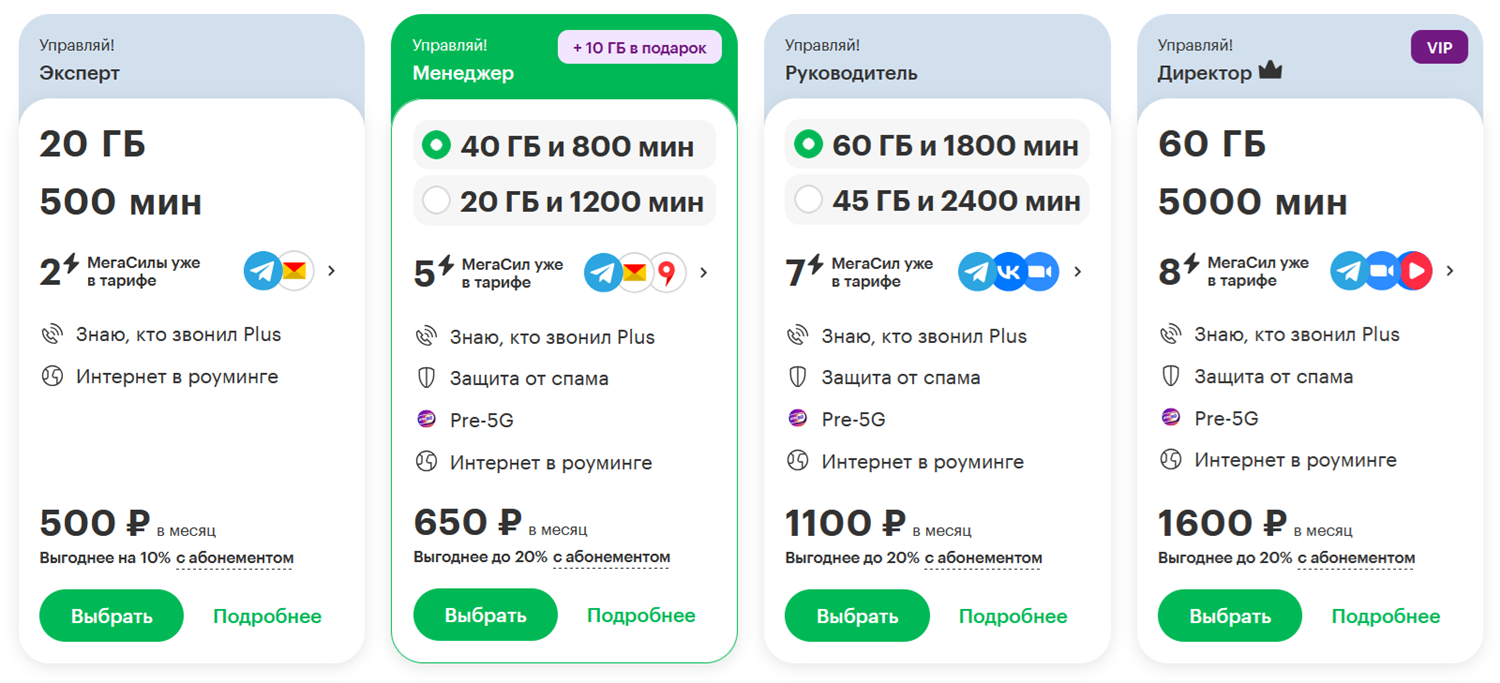Screen dimensions: 1500x683
Task: Click the Pre-5G icon in the Менеджер tariff
Action: (x=426, y=420)
